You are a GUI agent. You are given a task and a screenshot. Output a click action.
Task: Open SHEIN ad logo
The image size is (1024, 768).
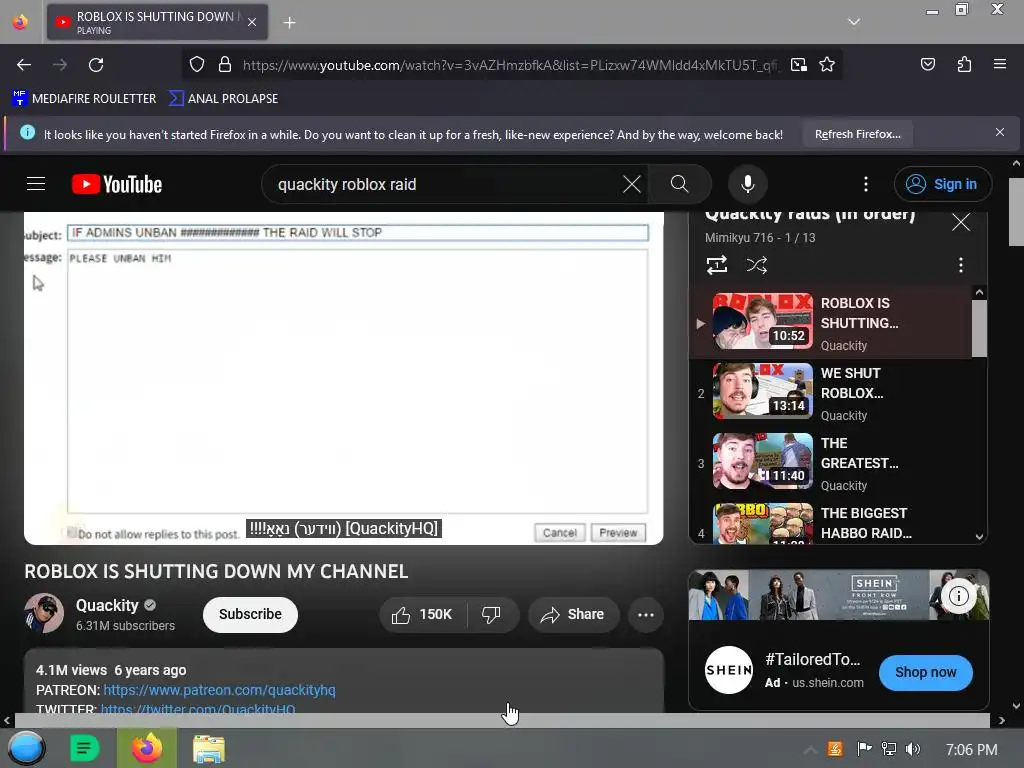pos(729,670)
